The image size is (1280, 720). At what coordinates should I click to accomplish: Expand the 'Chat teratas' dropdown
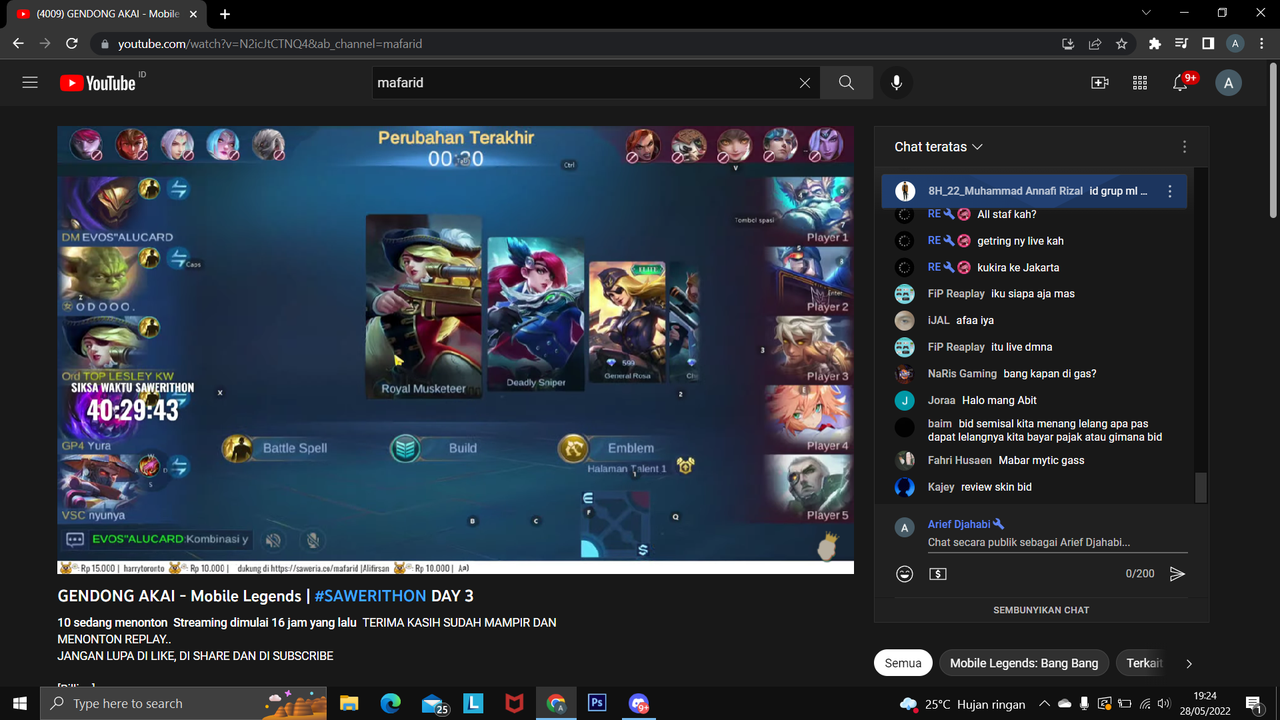pos(938,147)
